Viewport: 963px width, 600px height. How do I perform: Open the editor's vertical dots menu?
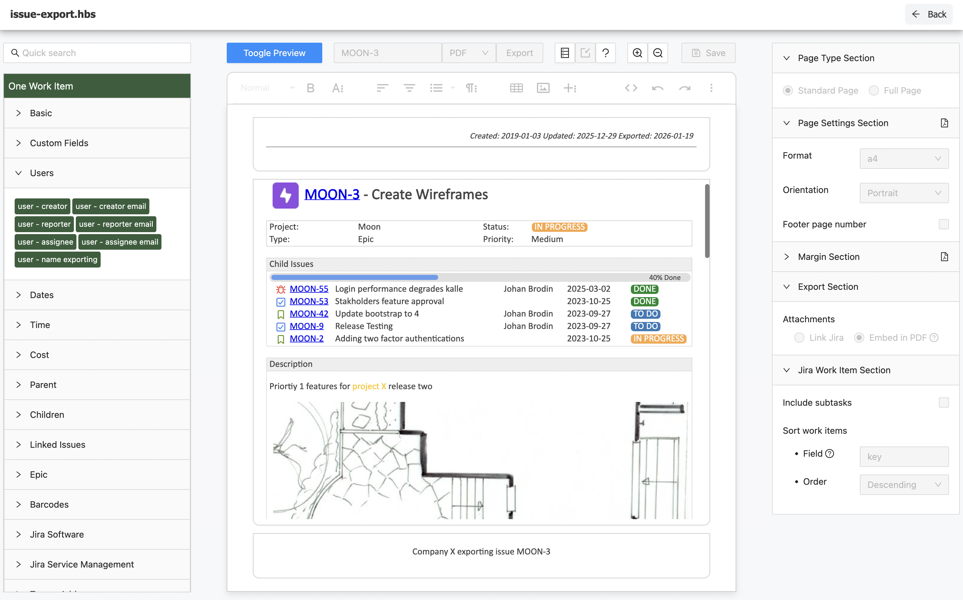pos(711,88)
